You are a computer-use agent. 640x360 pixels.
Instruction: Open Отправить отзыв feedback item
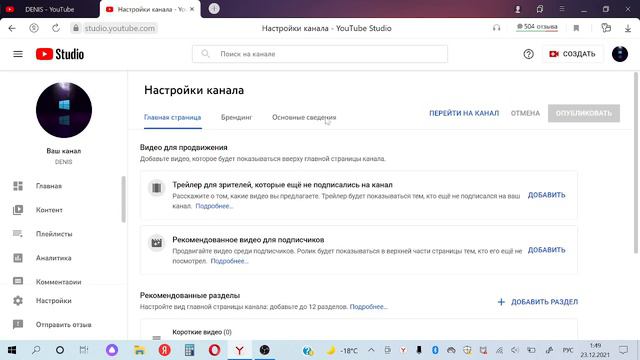click(x=63, y=324)
